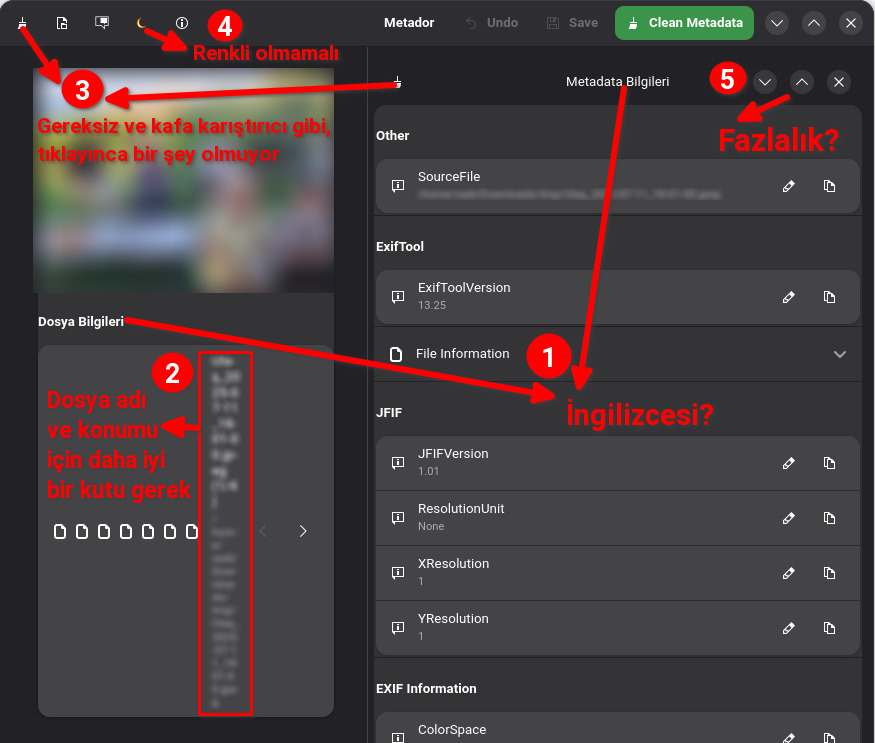Copy the YResolution value
The height and width of the screenshot is (743, 875).
[x=829, y=628]
